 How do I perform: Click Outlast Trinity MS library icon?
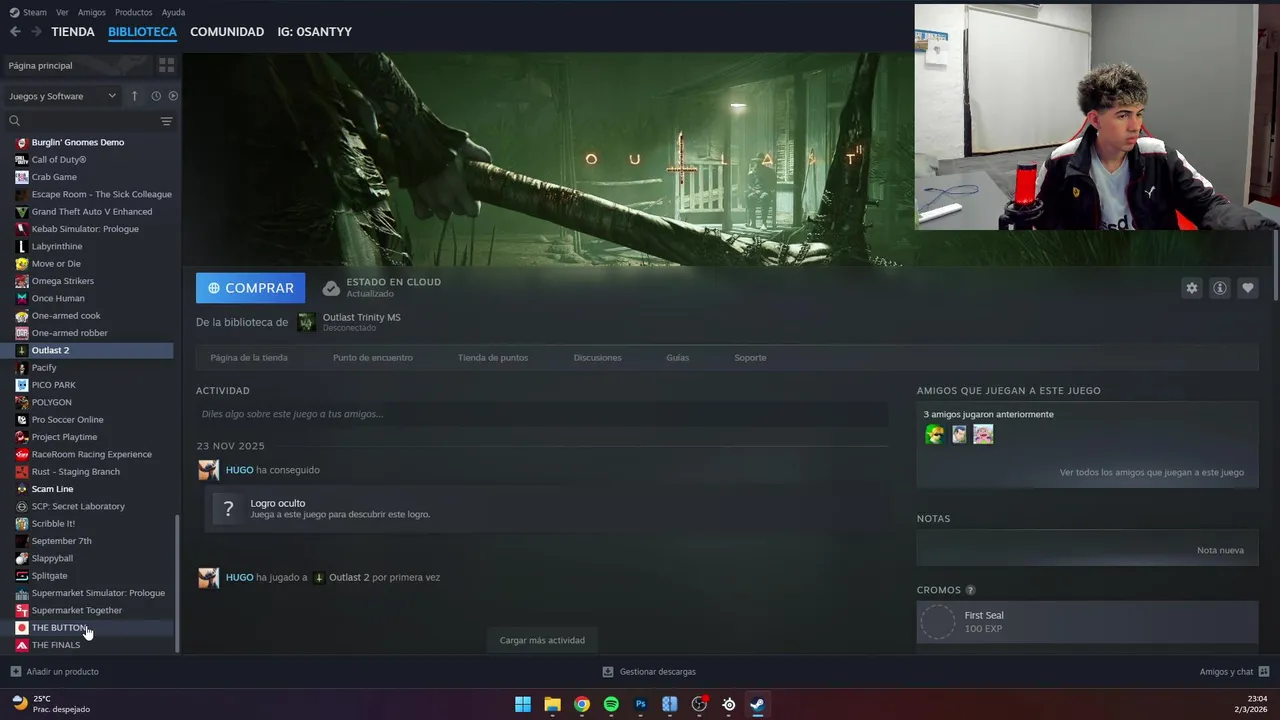coord(306,322)
